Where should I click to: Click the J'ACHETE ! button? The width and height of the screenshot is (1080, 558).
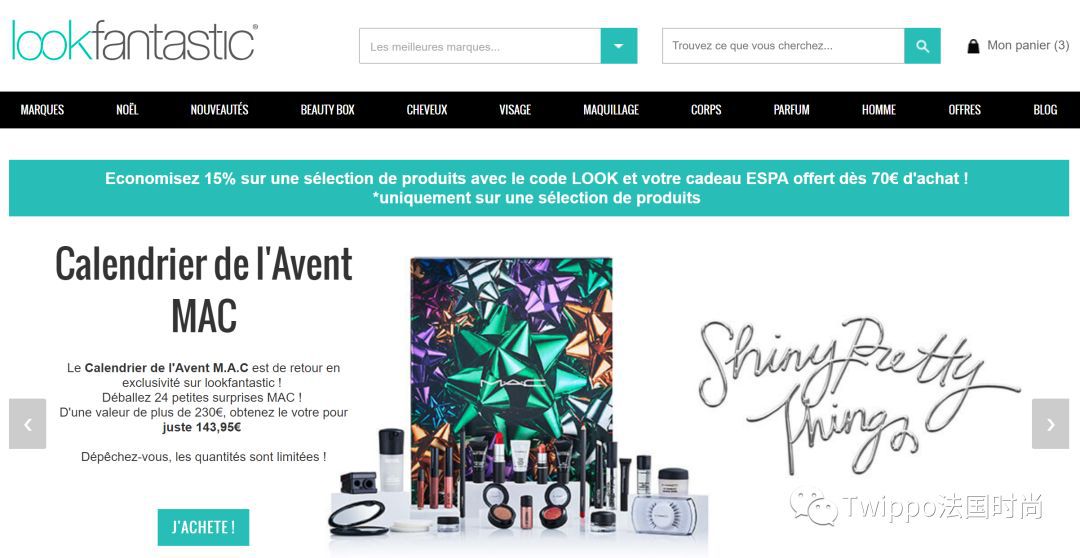coord(203,528)
